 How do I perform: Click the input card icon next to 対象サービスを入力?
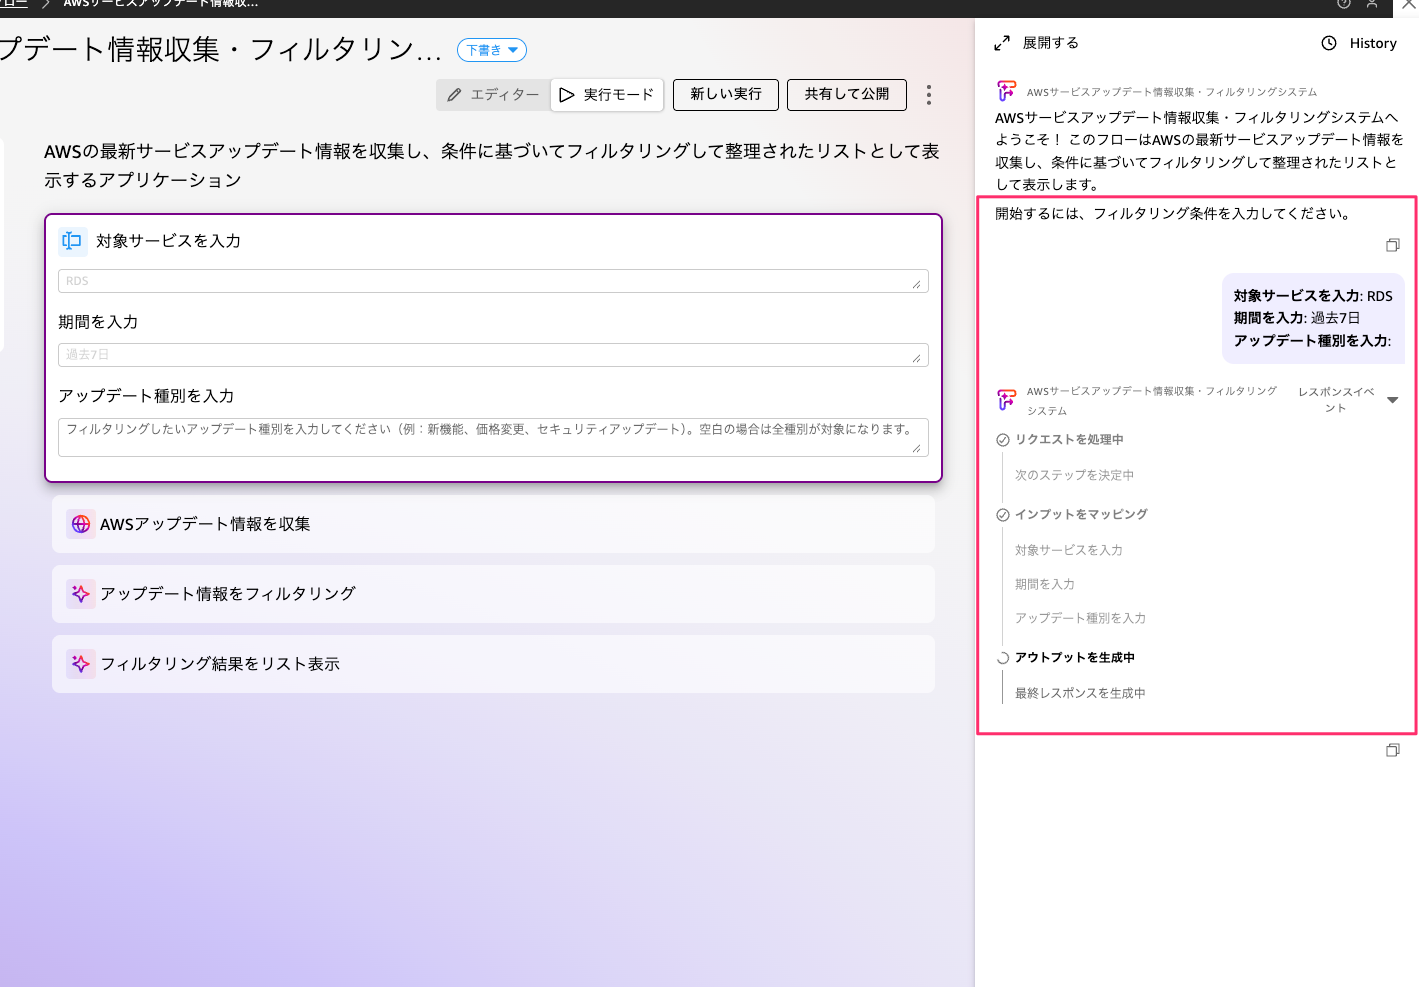pos(72,241)
